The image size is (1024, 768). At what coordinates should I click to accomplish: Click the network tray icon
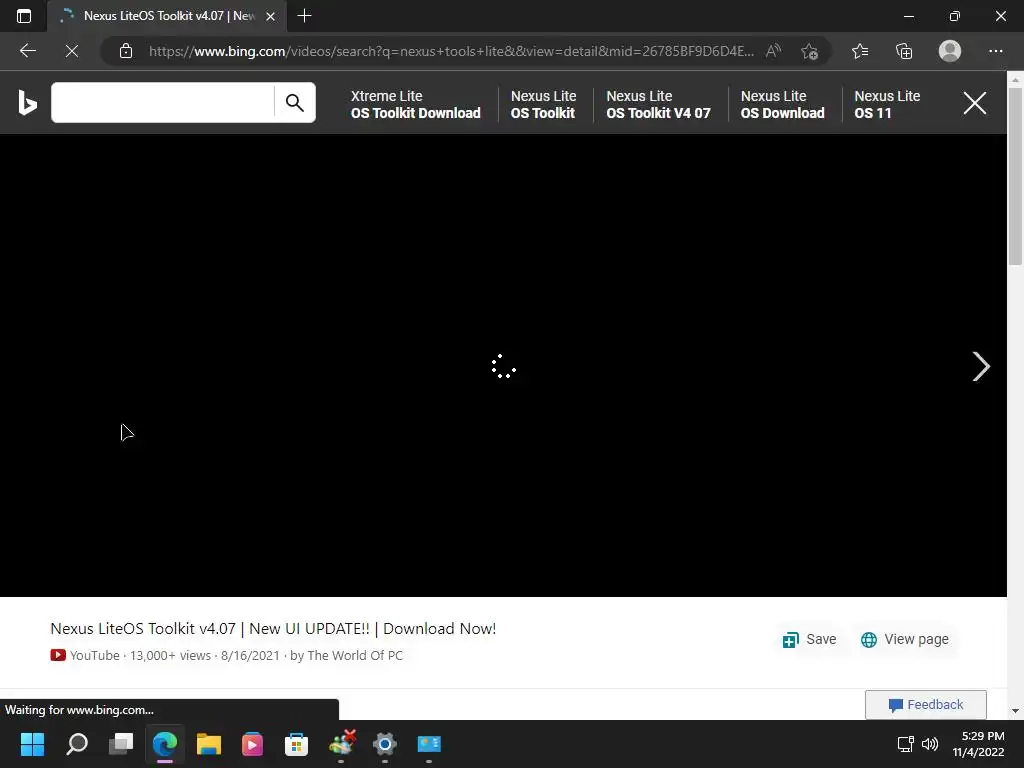pyautogui.click(x=905, y=744)
